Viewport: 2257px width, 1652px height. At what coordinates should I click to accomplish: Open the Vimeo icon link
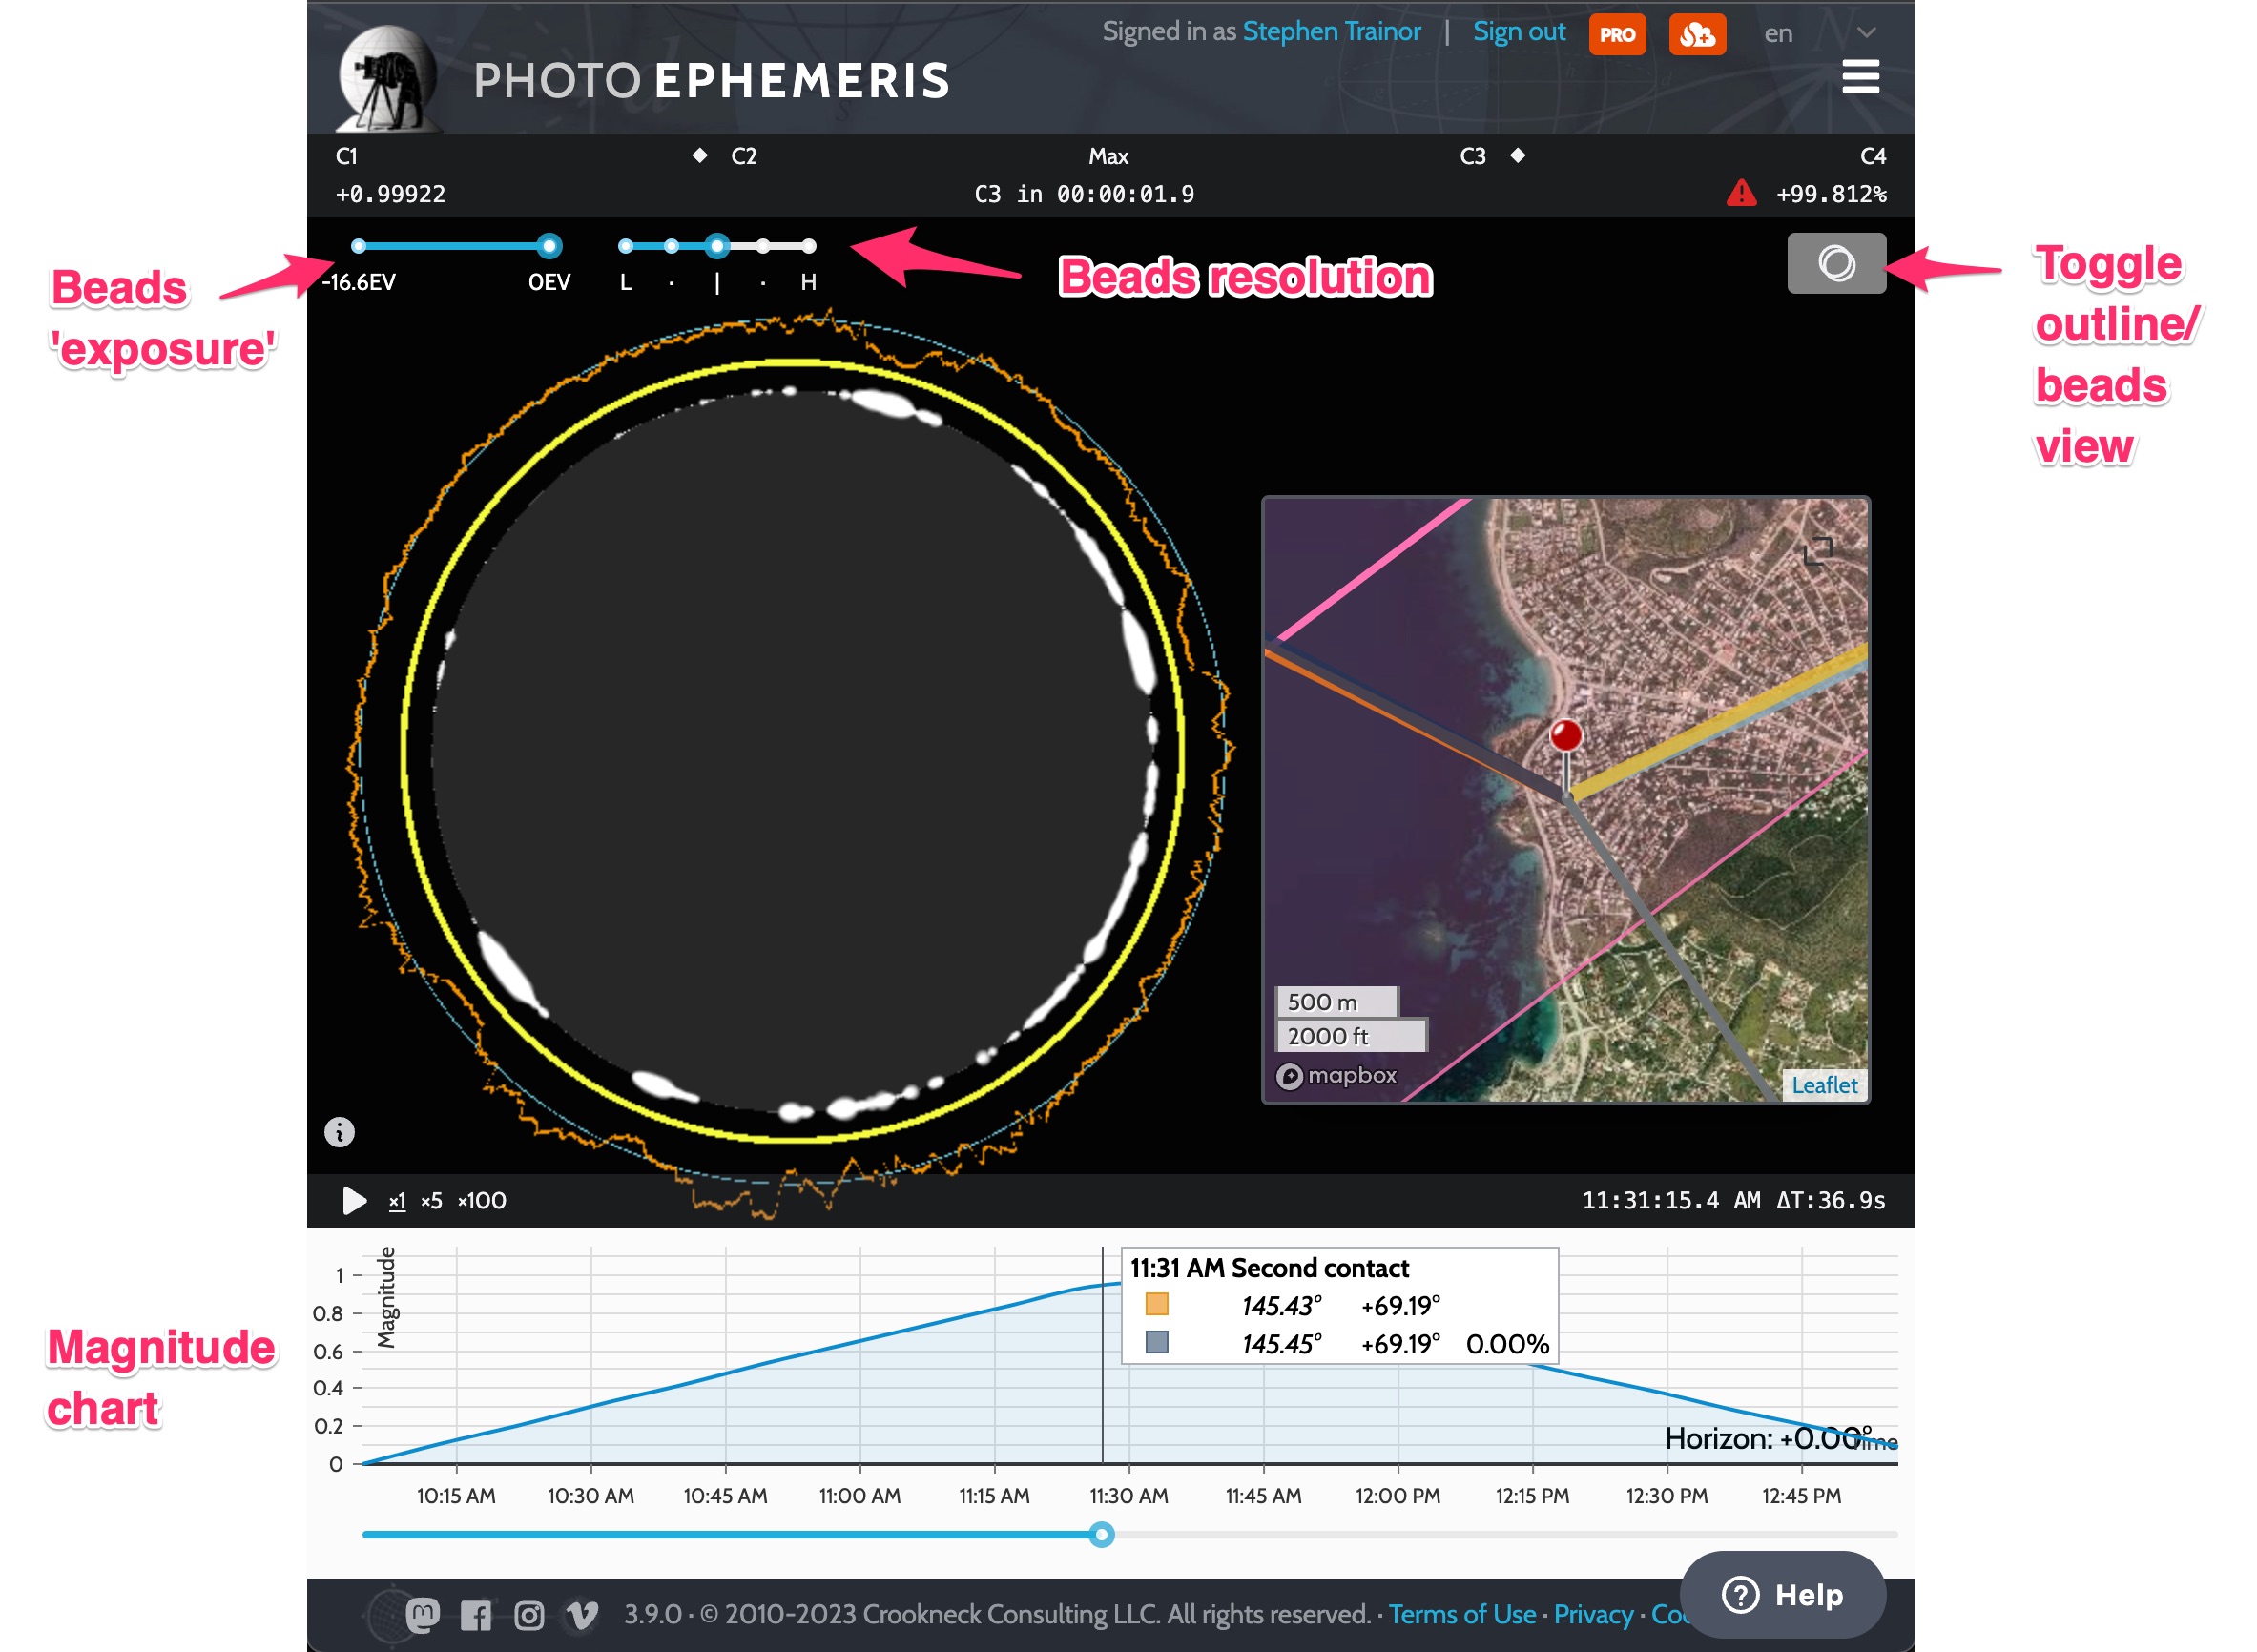pos(582,1615)
